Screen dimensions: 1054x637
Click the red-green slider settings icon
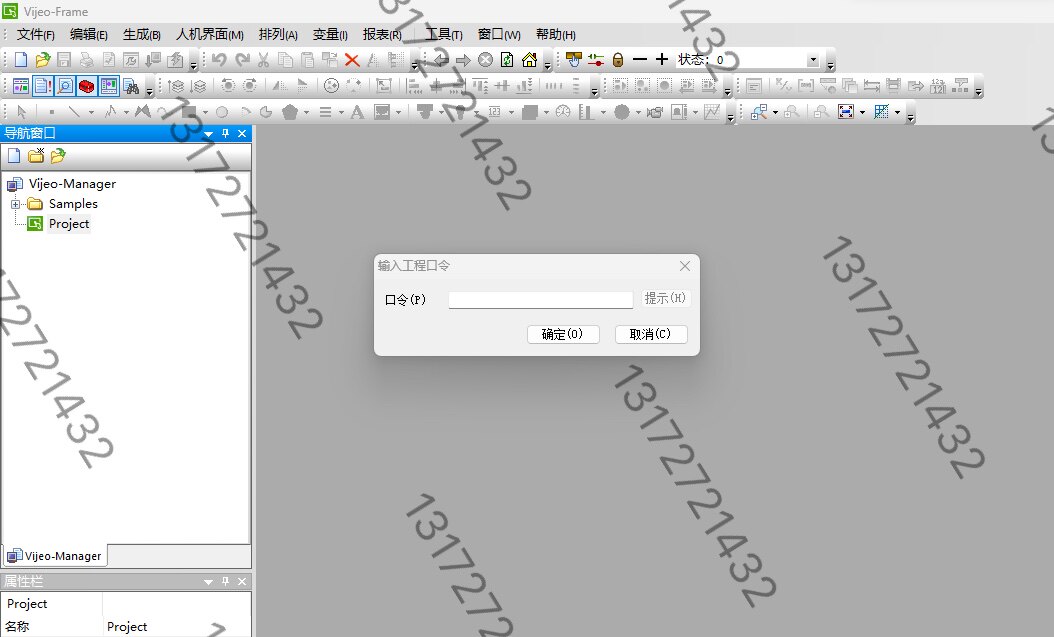click(x=596, y=60)
